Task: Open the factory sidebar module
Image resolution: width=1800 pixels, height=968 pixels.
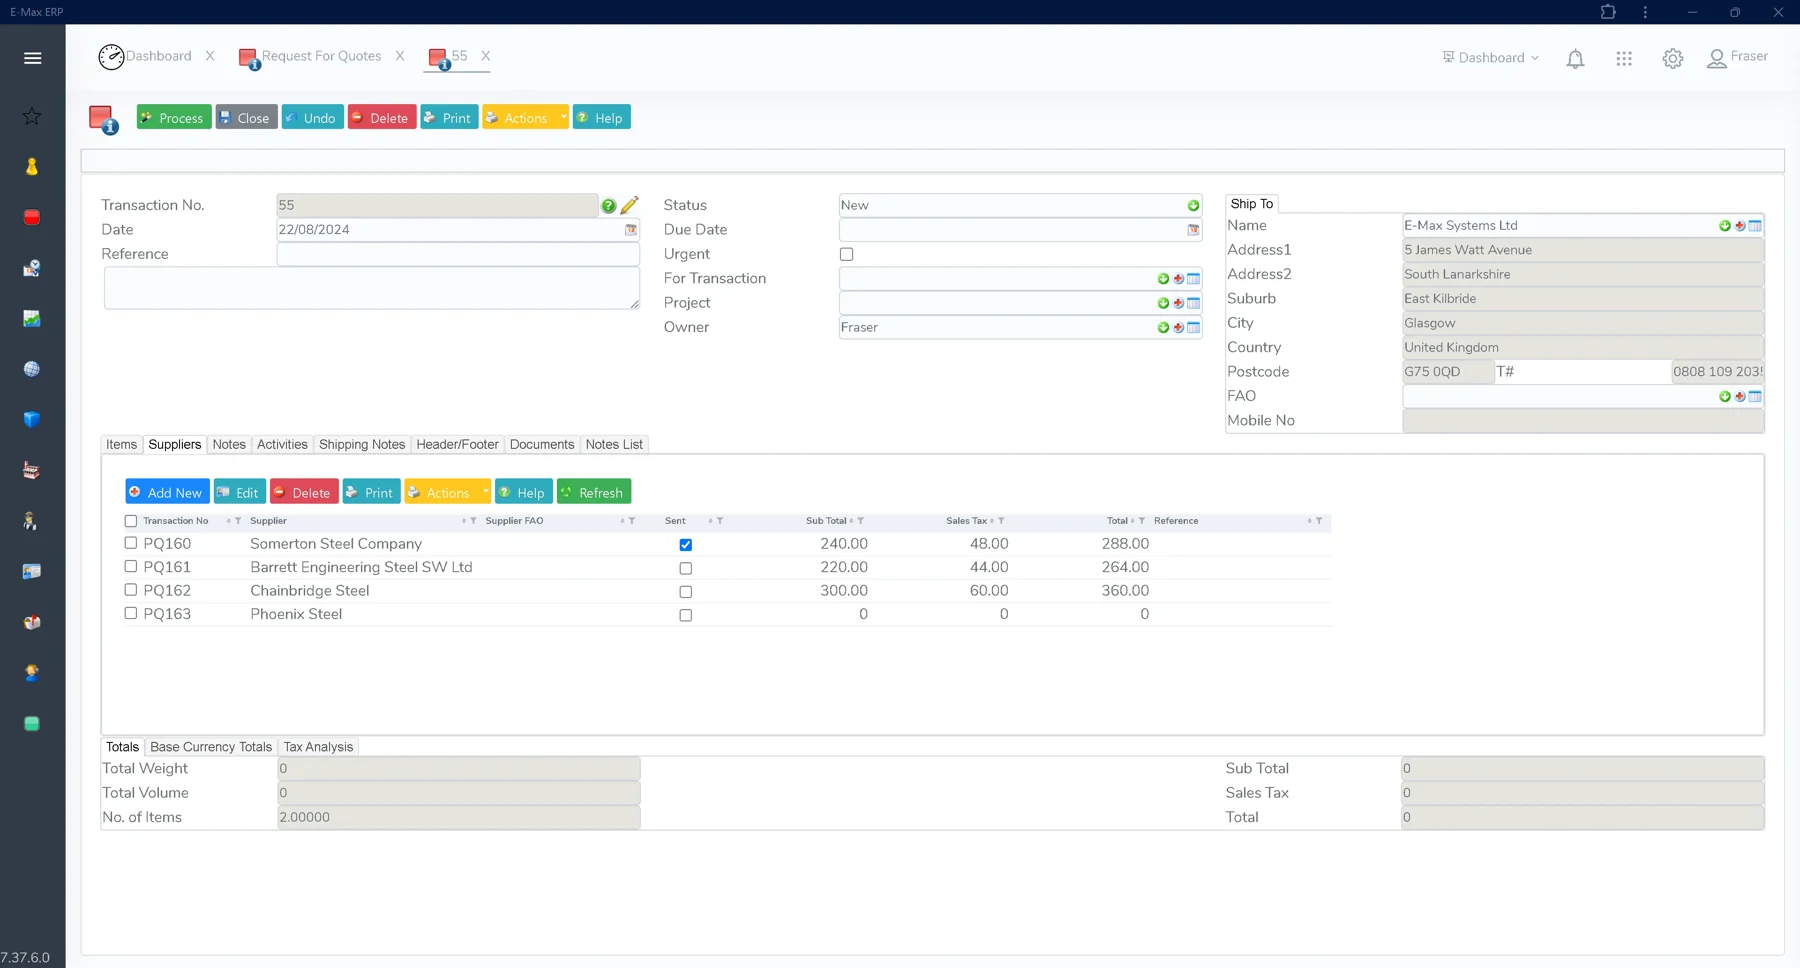Action: coord(32,470)
